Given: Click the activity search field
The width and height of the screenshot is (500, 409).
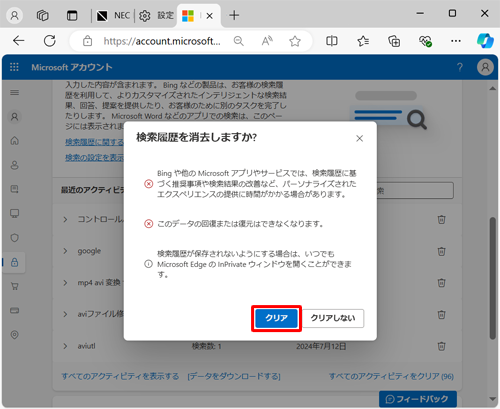Looking at the screenshot, I should click(x=415, y=190).
